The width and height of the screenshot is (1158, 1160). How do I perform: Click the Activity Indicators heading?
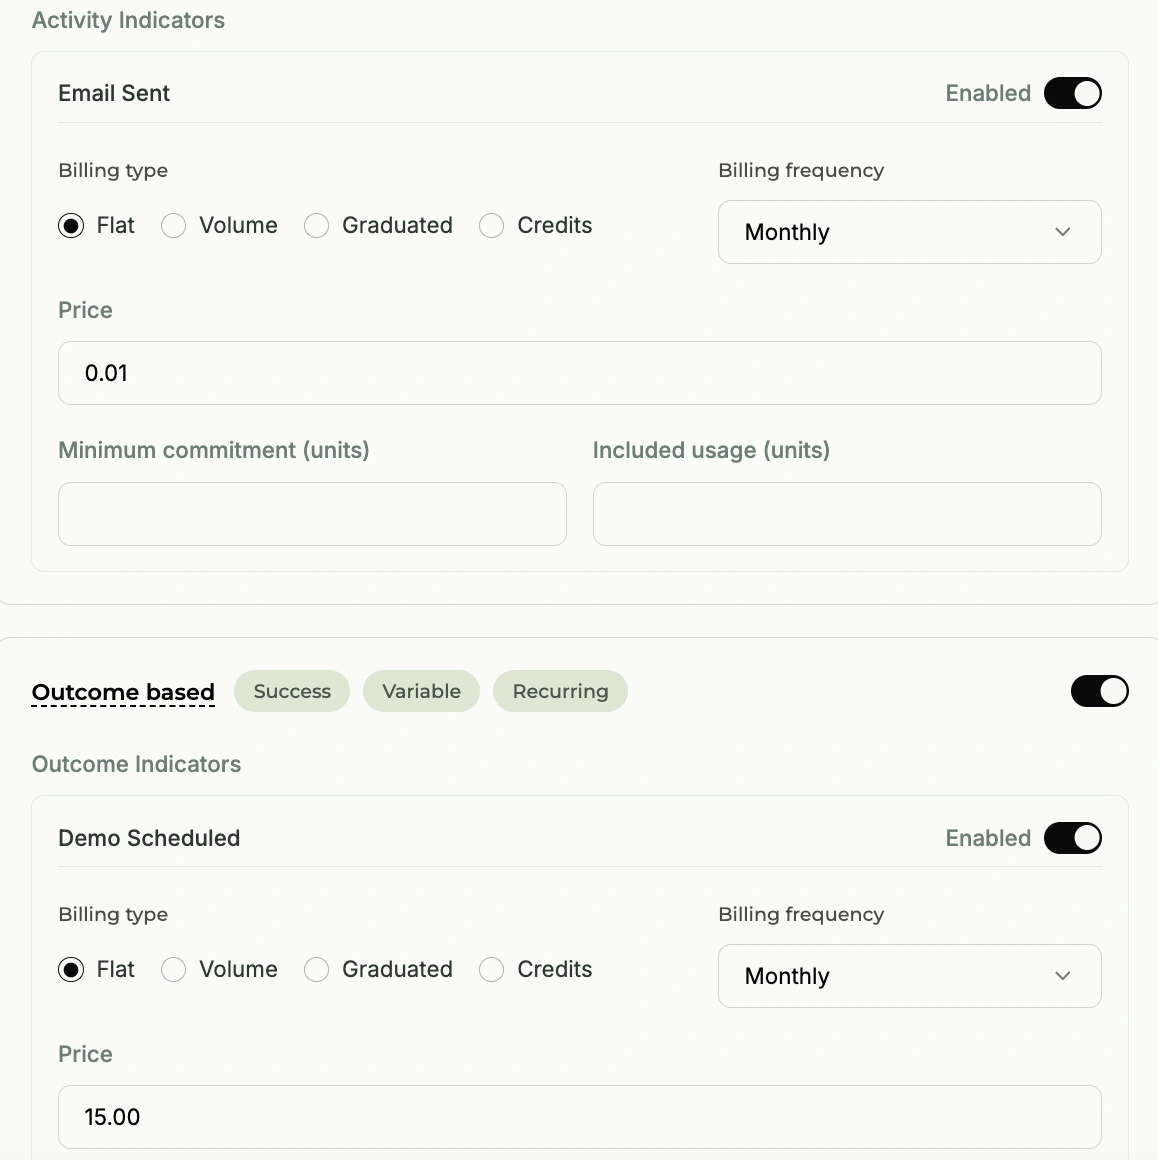coord(128,20)
